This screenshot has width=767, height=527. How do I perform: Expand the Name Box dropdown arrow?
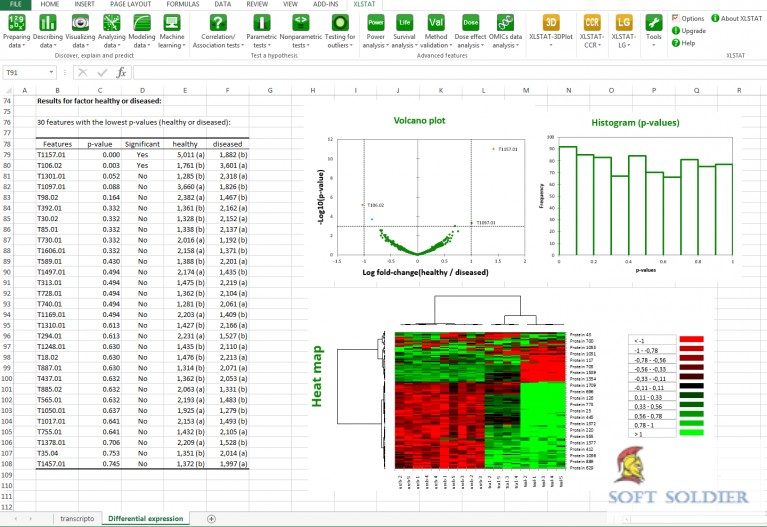pyautogui.click(x=51, y=72)
